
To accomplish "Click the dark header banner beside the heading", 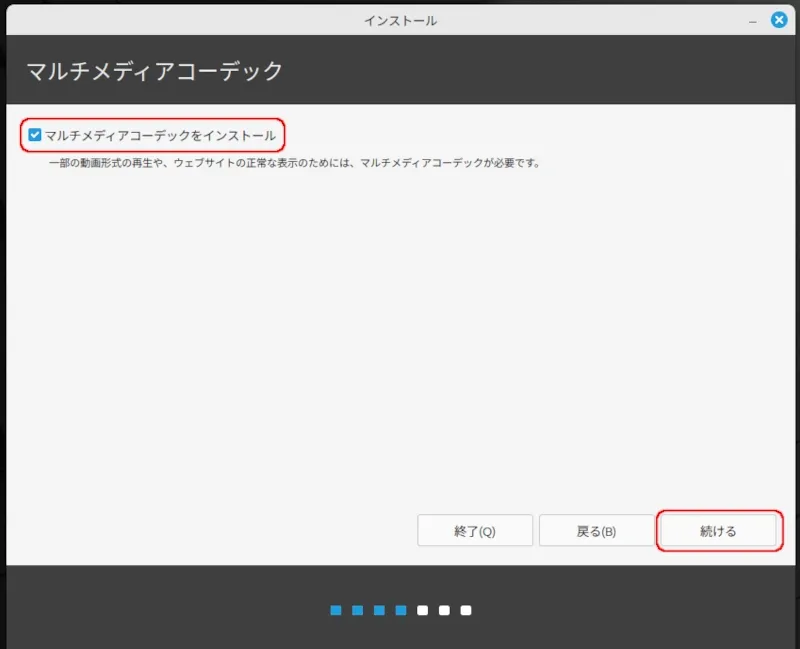I will point(550,71).
